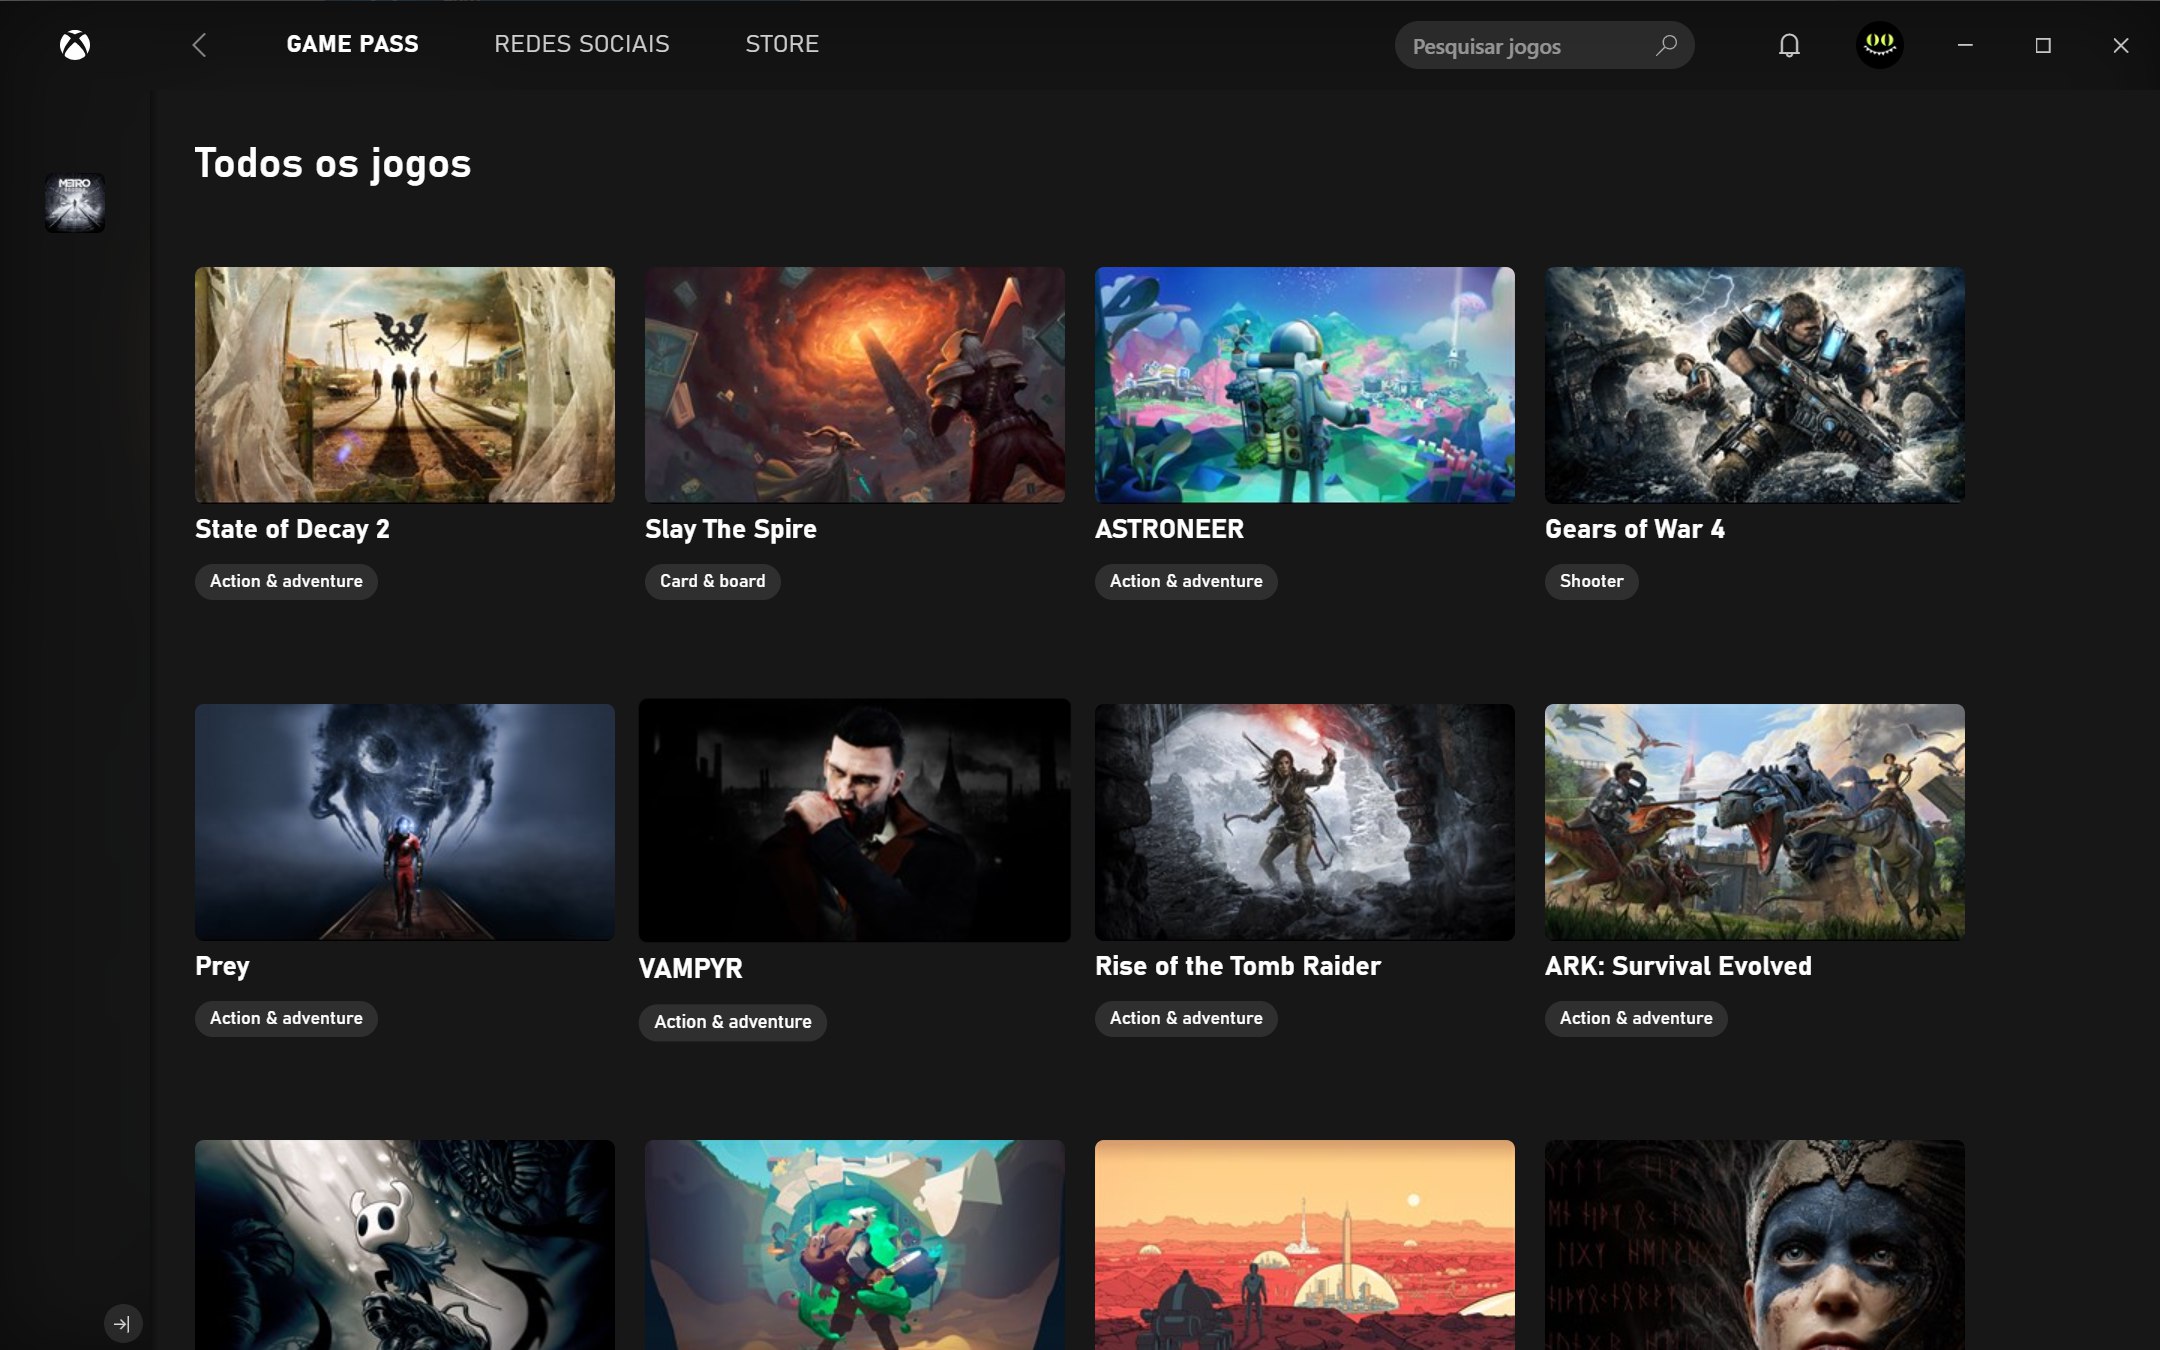Select Tomb Raider's Action & adventure tag
Image resolution: width=2160 pixels, height=1350 pixels.
1186,1018
